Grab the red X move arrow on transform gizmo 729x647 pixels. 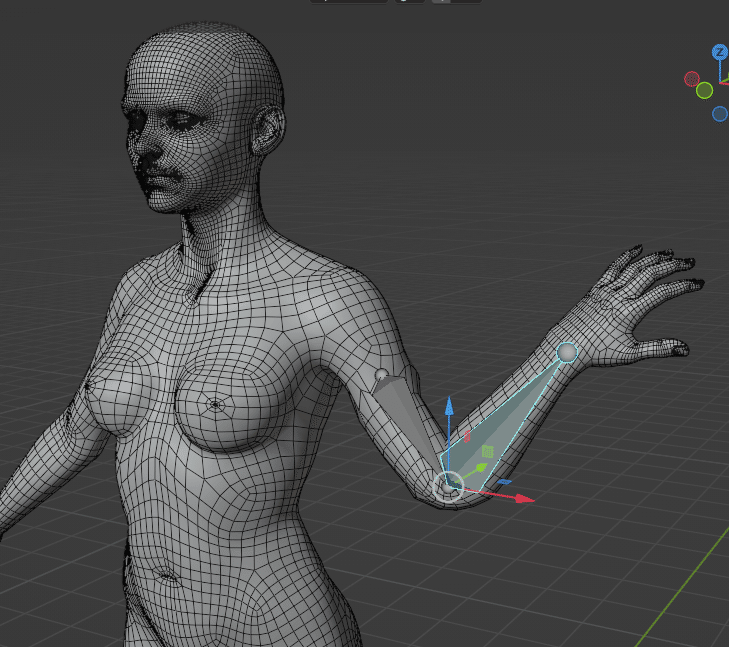pyautogui.click(x=524, y=499)
